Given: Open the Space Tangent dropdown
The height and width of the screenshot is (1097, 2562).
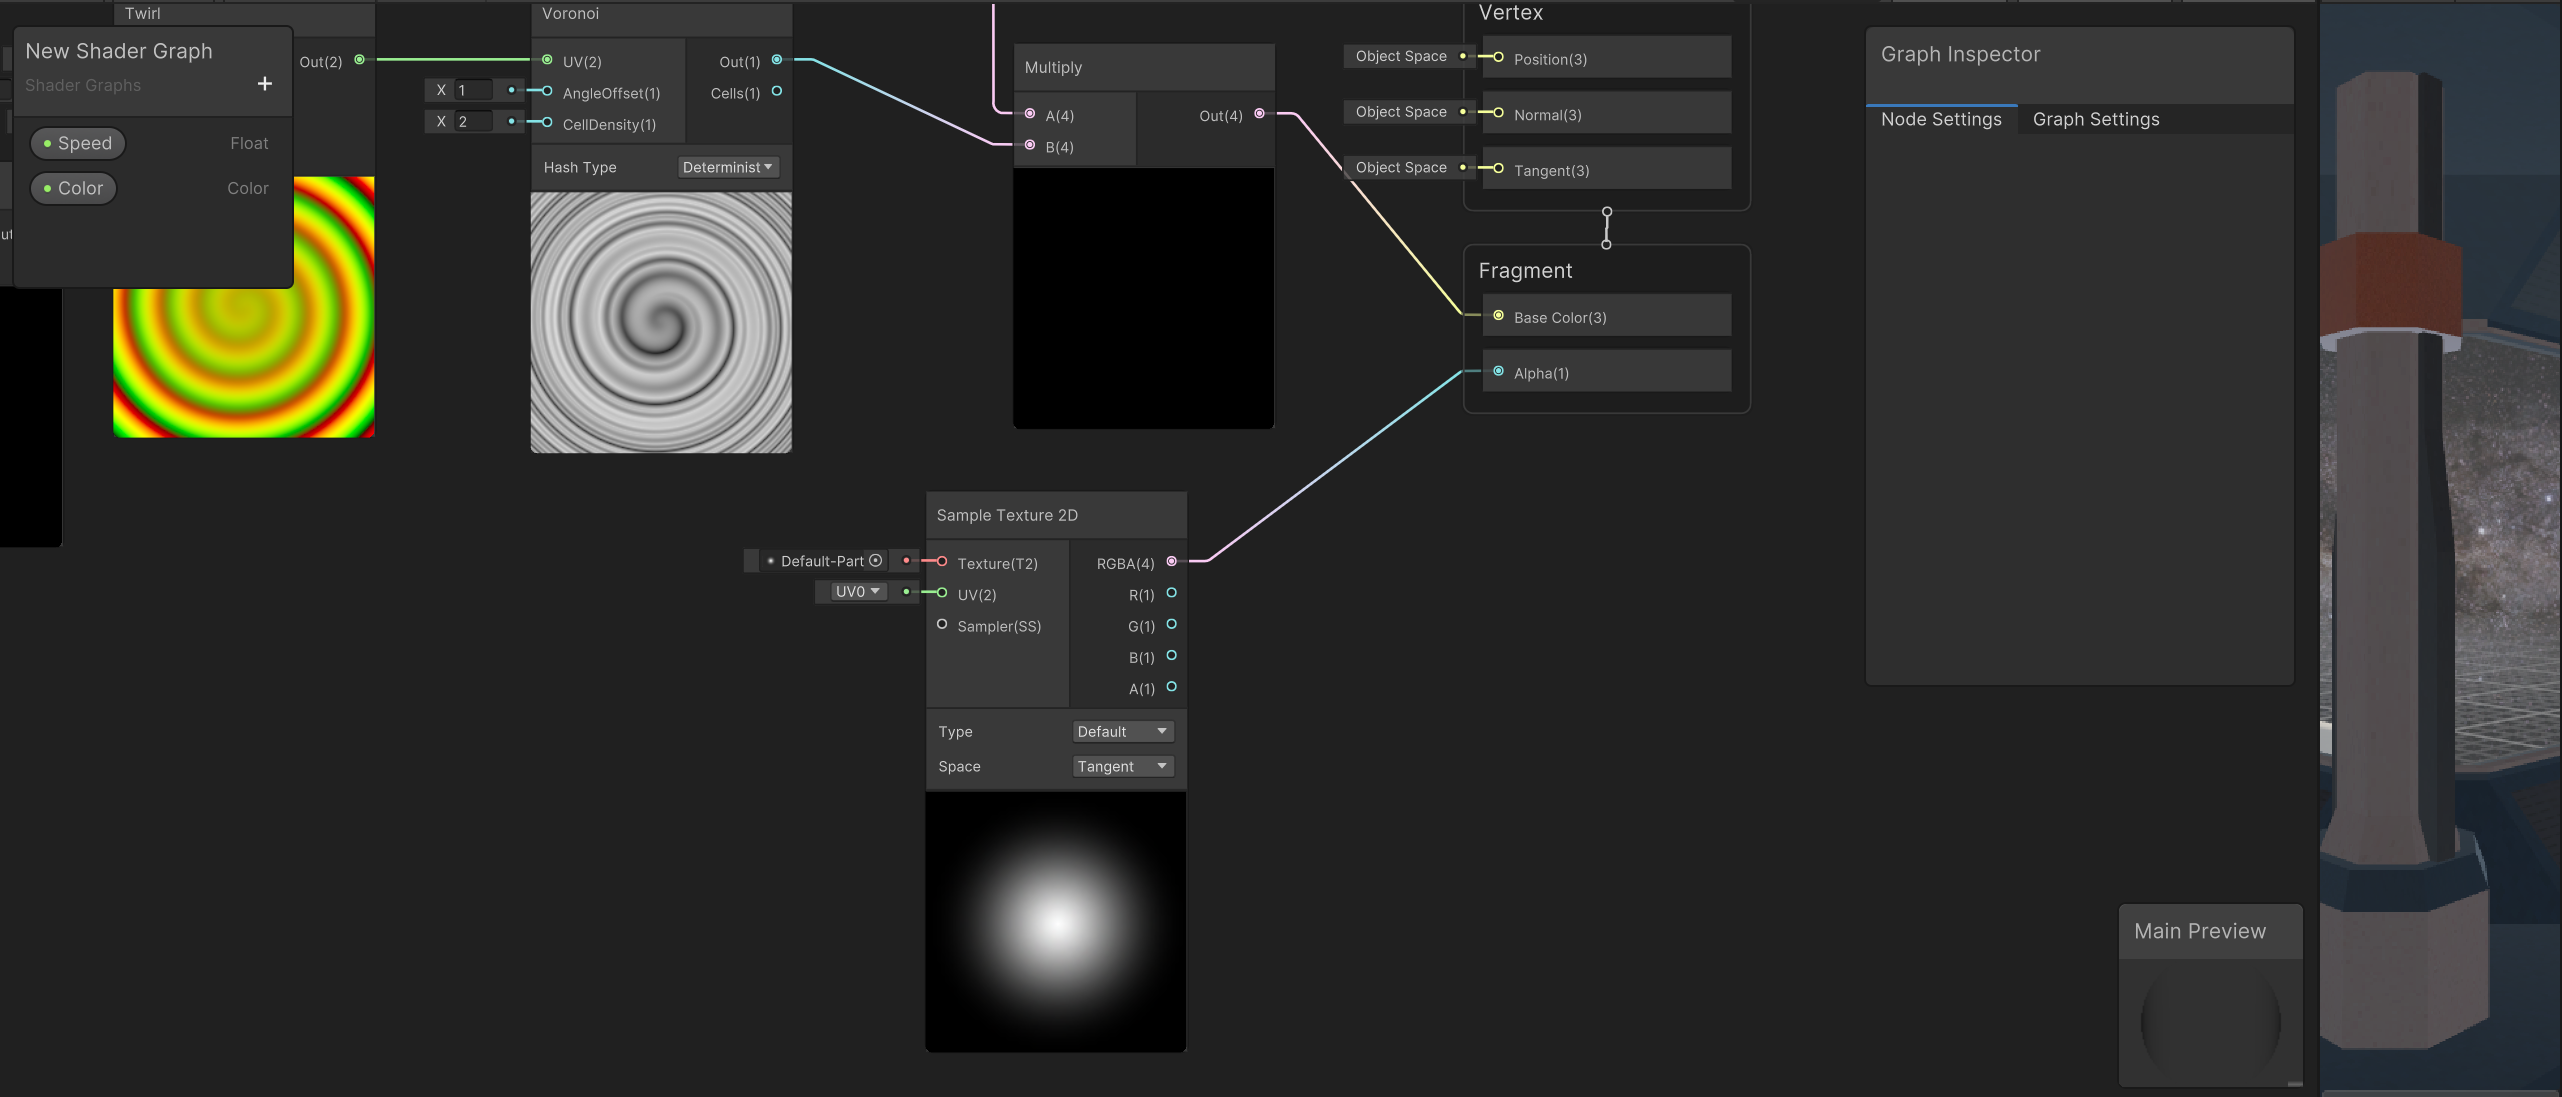Looking at the screenshot, I should (1122, 767).
